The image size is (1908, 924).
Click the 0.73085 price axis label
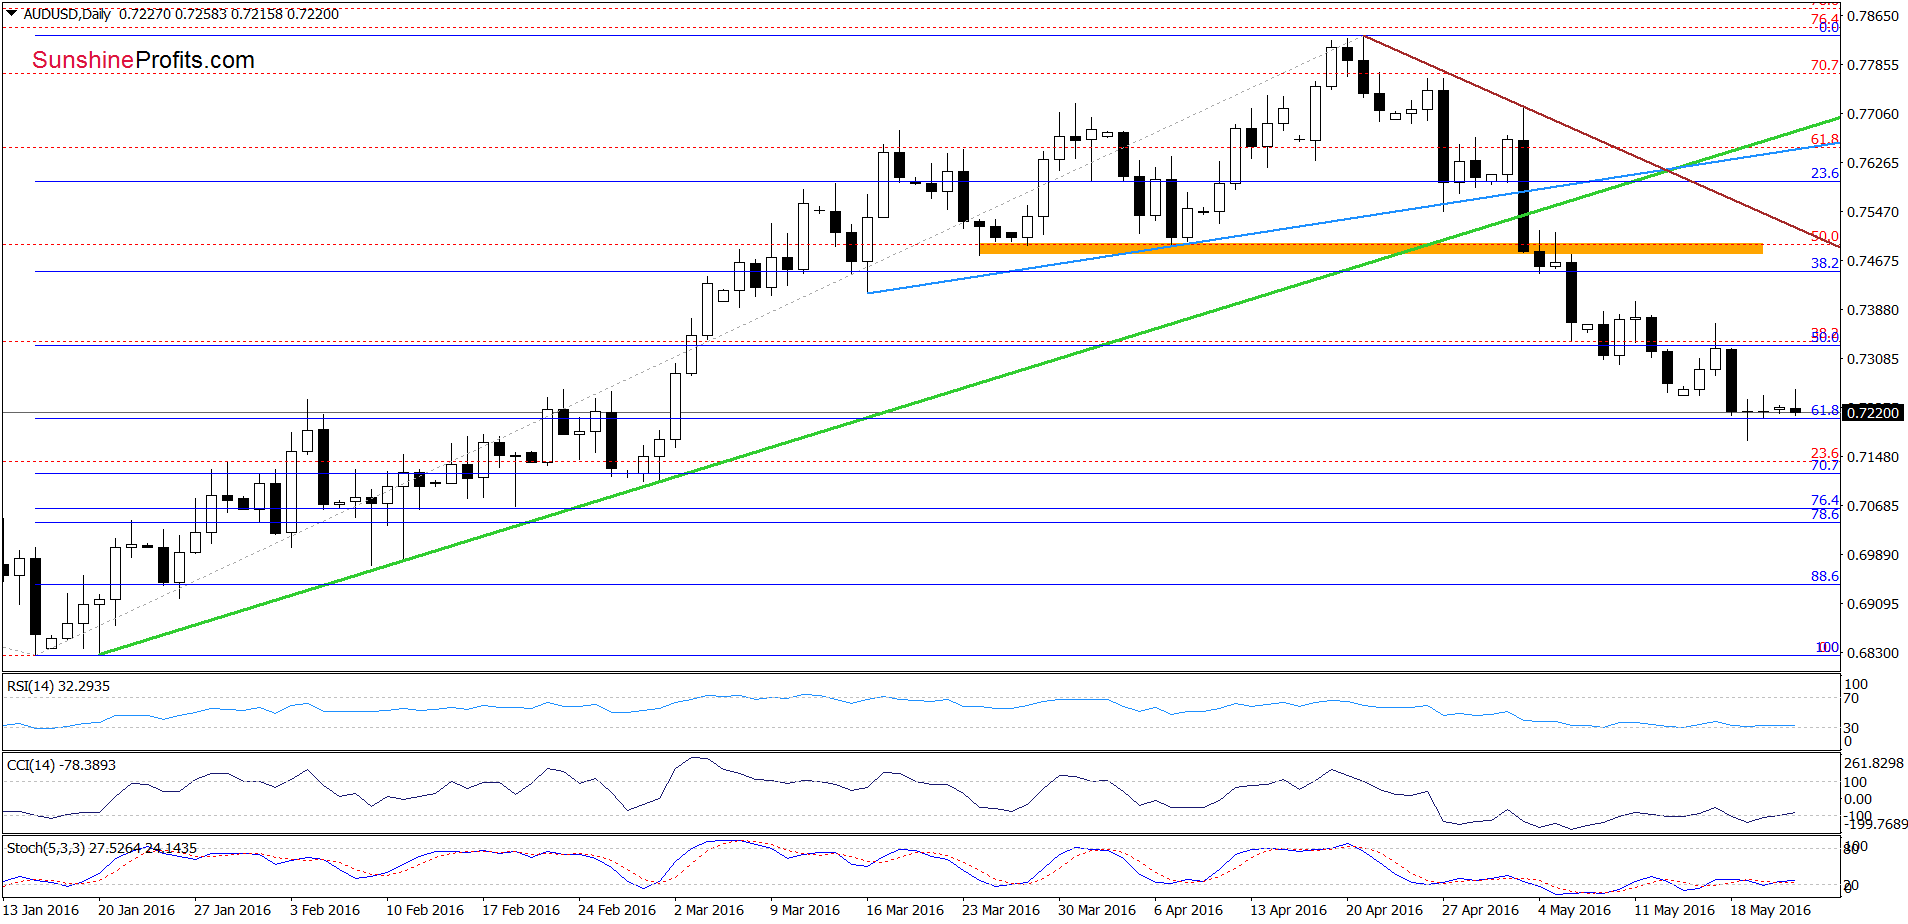coord(1872,359)
